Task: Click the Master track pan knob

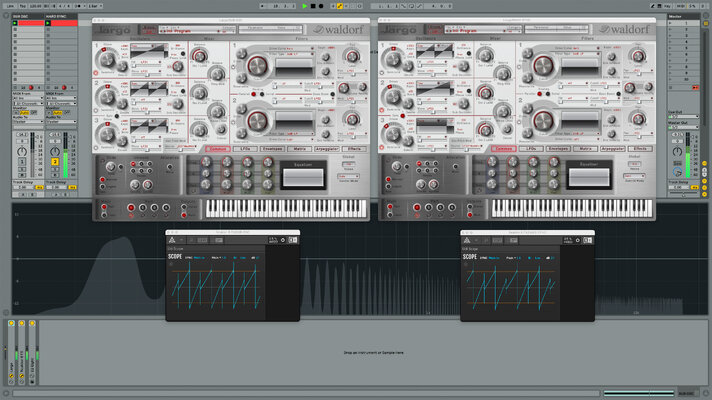Action: coord(677,151)
